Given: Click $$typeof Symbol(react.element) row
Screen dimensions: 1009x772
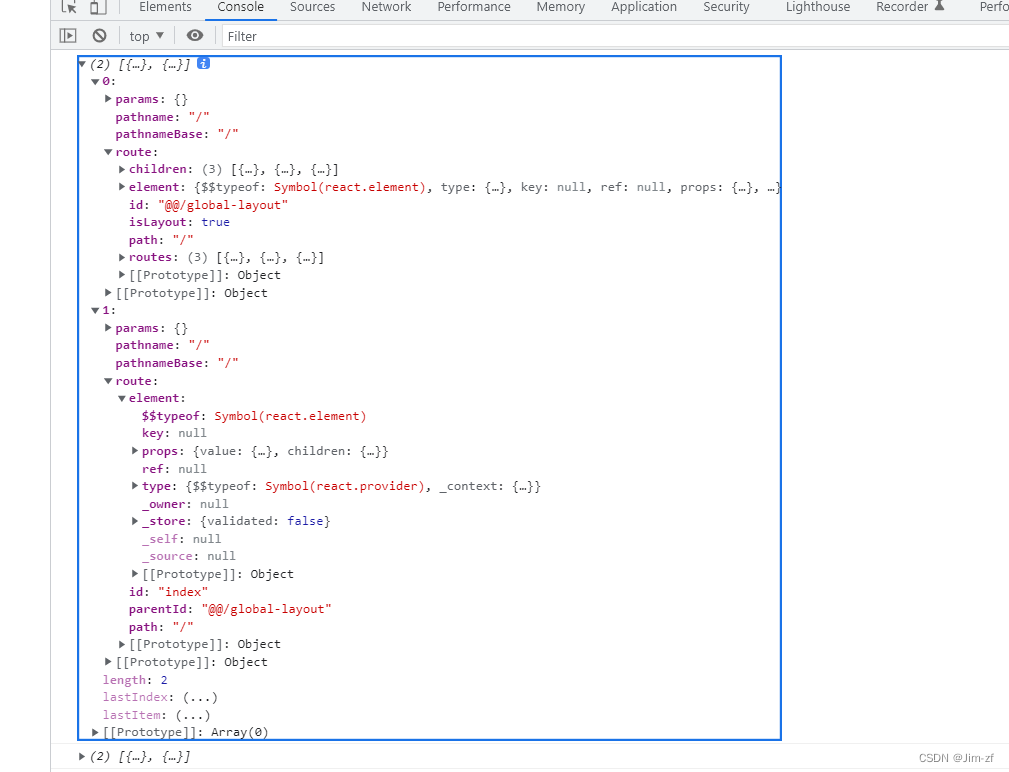Looking at the screenshot, I should (254, 416).
